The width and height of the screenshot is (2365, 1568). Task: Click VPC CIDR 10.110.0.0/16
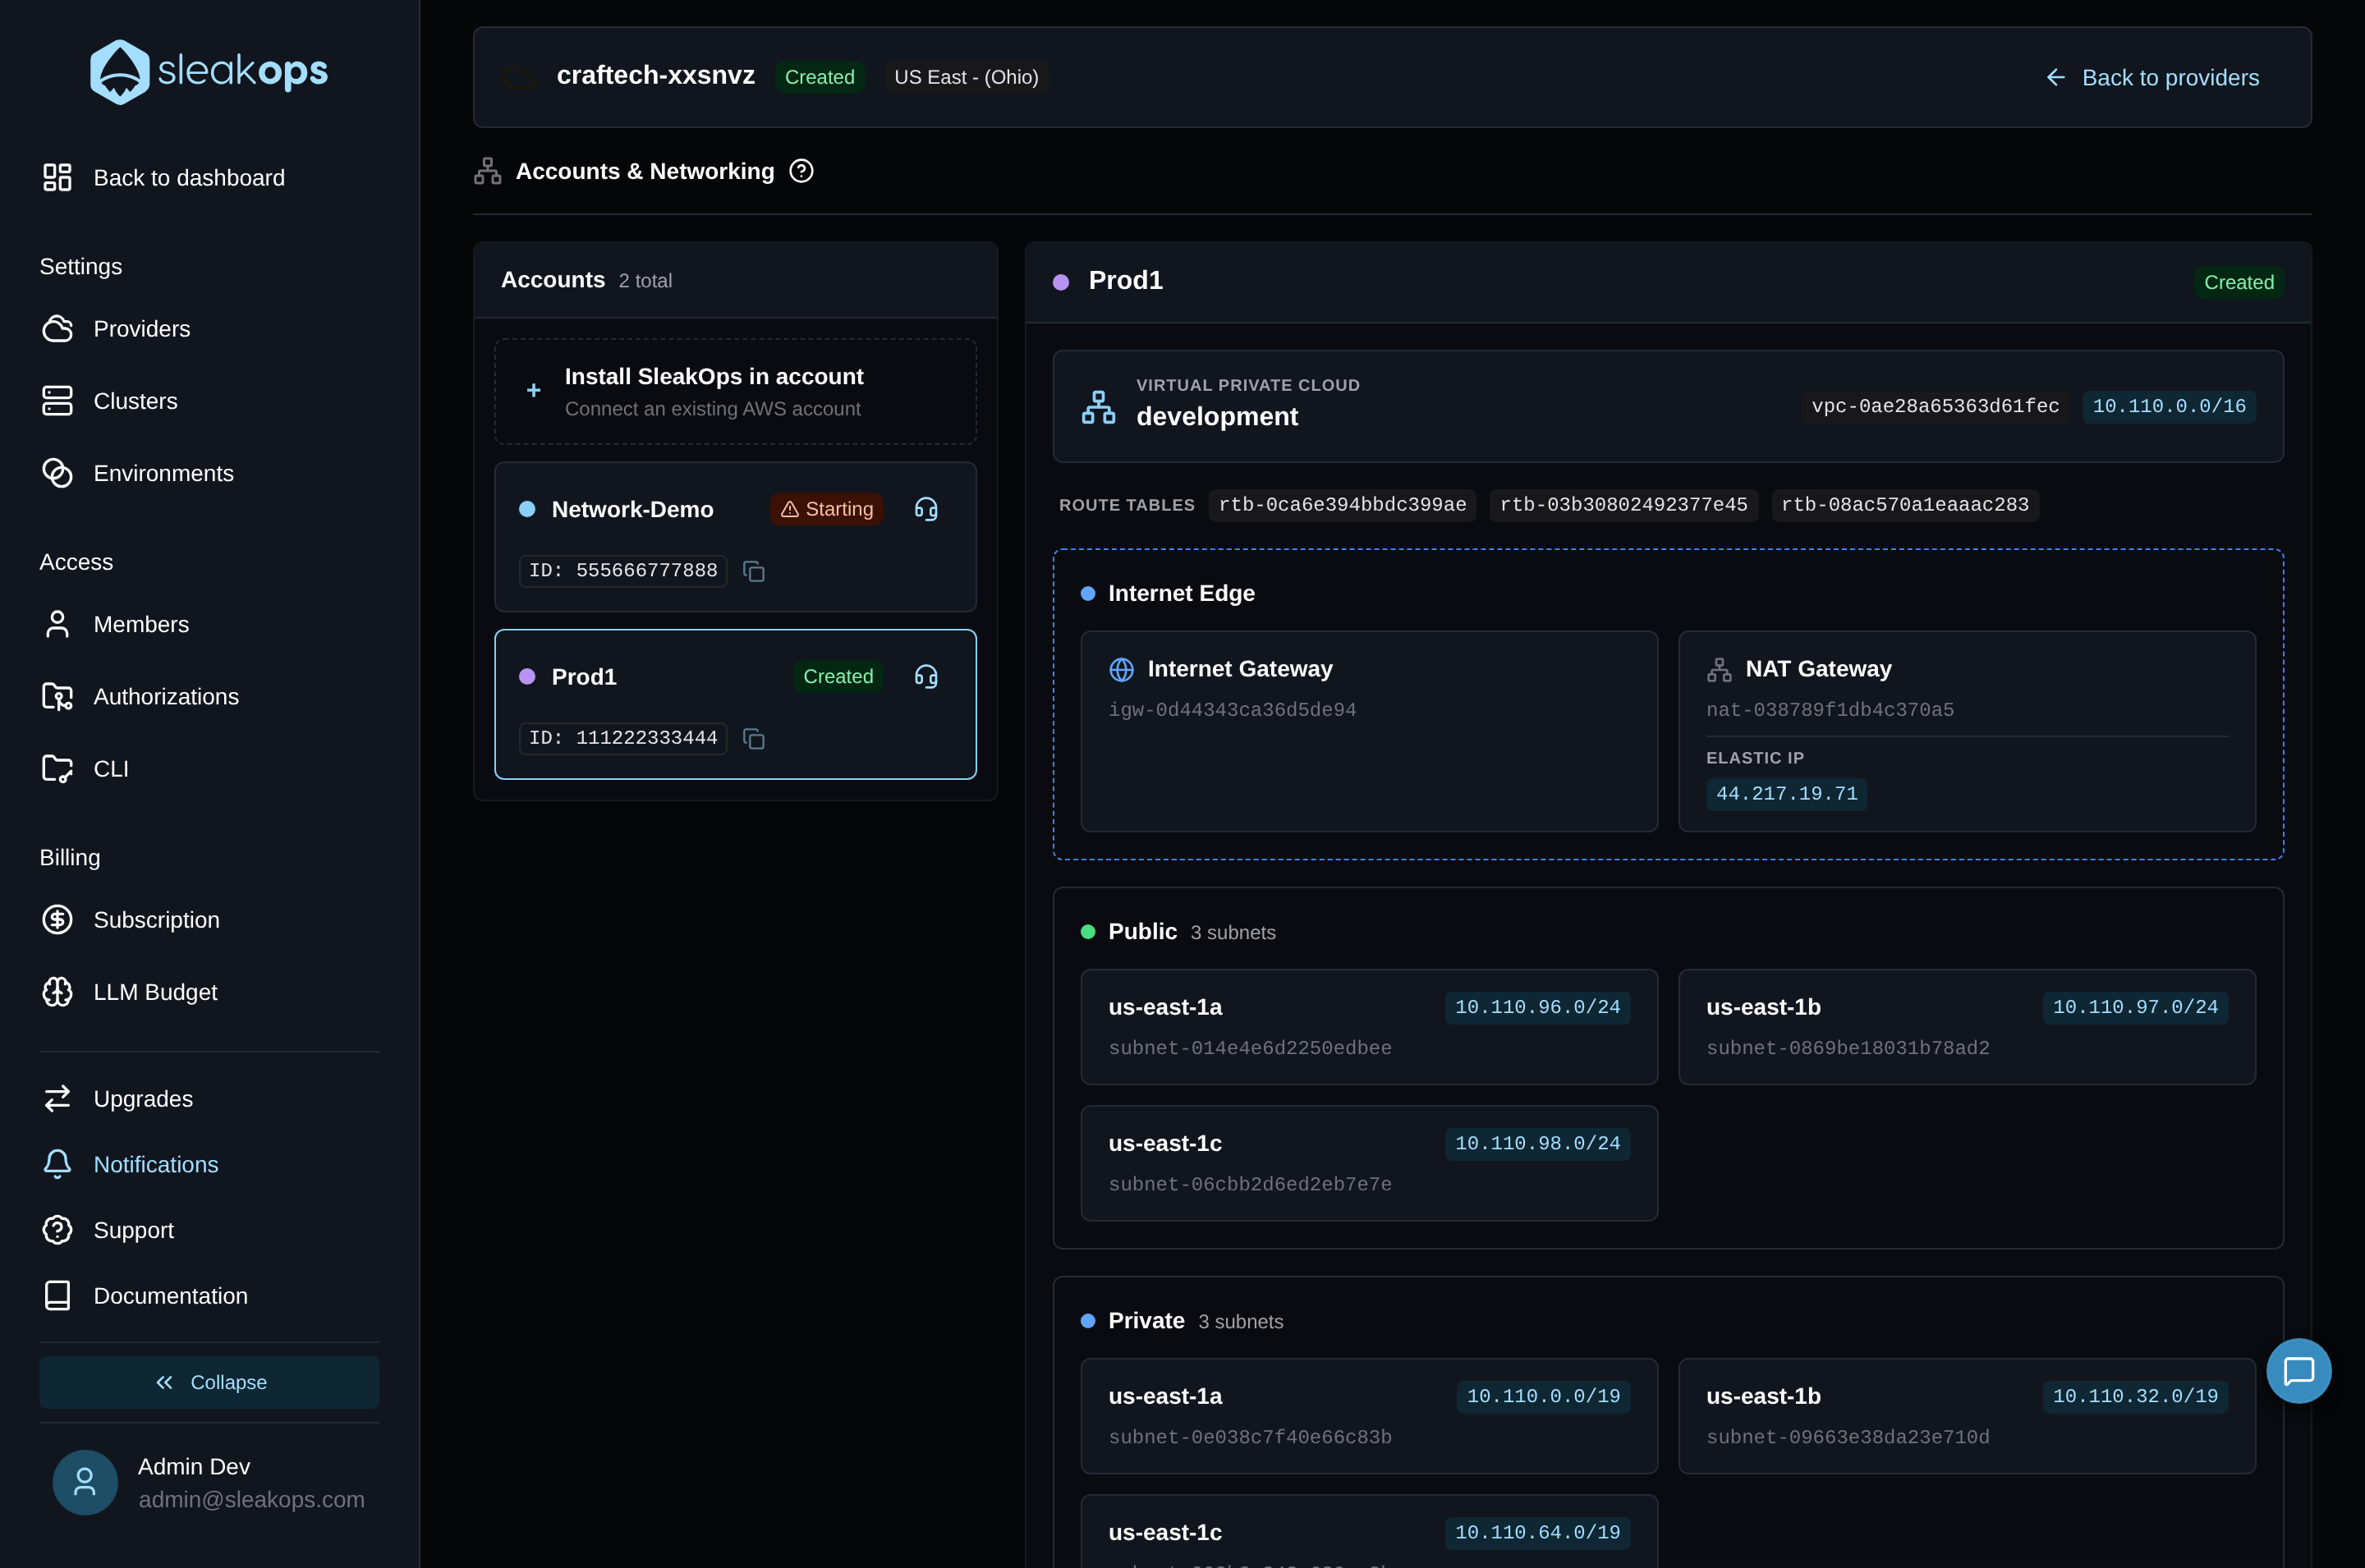(2168, 406)
